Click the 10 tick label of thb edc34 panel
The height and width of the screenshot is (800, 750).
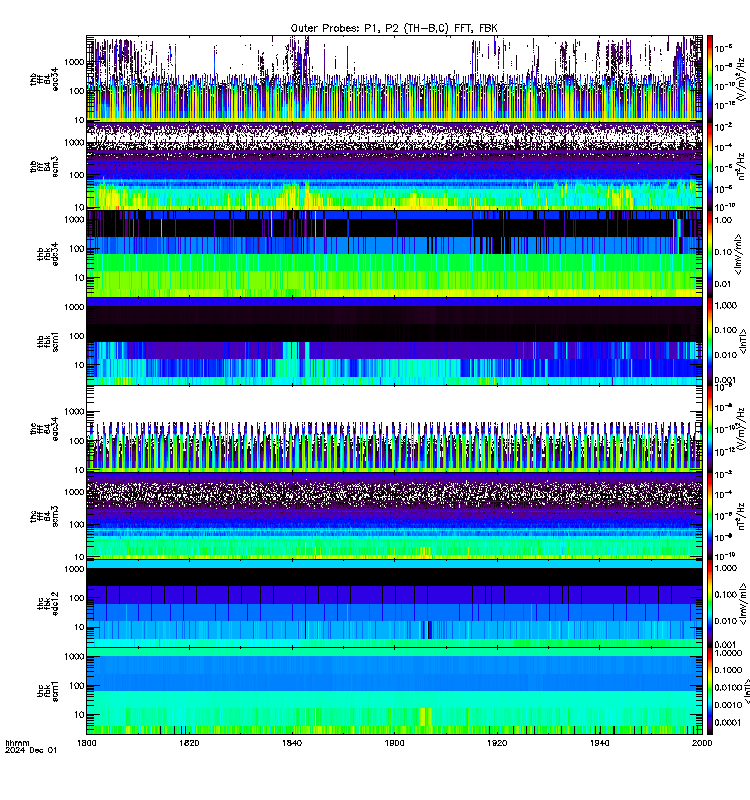[x=79, y=278]
